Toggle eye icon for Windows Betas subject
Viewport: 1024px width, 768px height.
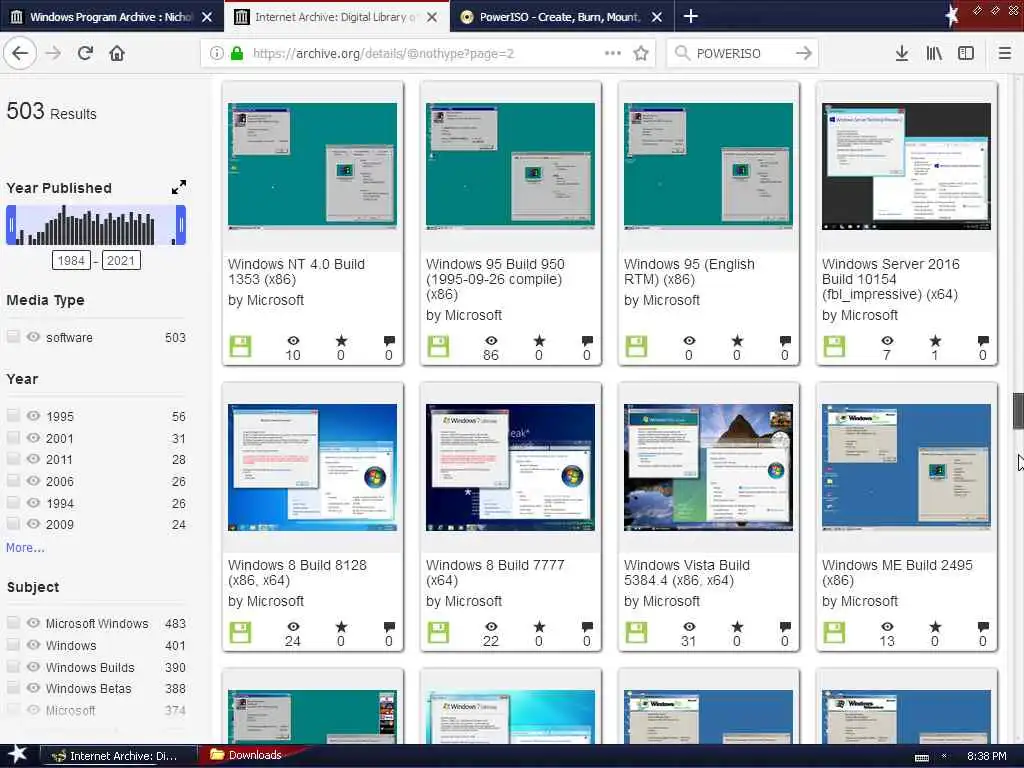point(33,688)
